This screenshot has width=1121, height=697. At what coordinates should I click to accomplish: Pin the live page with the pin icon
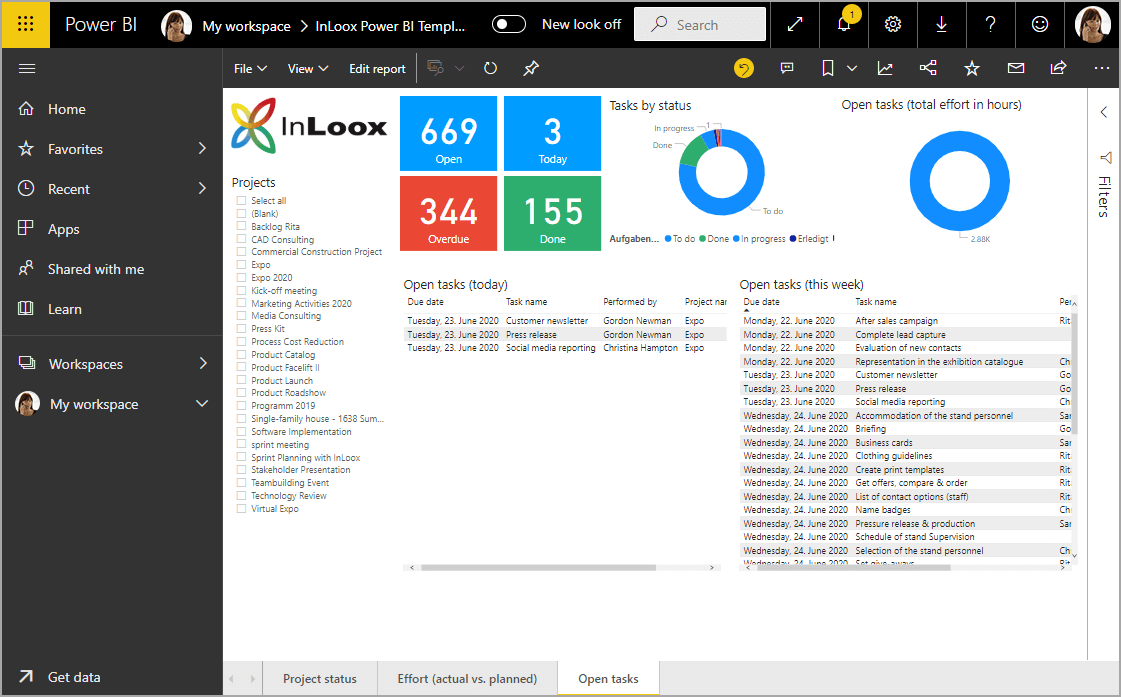pos(530,69)
